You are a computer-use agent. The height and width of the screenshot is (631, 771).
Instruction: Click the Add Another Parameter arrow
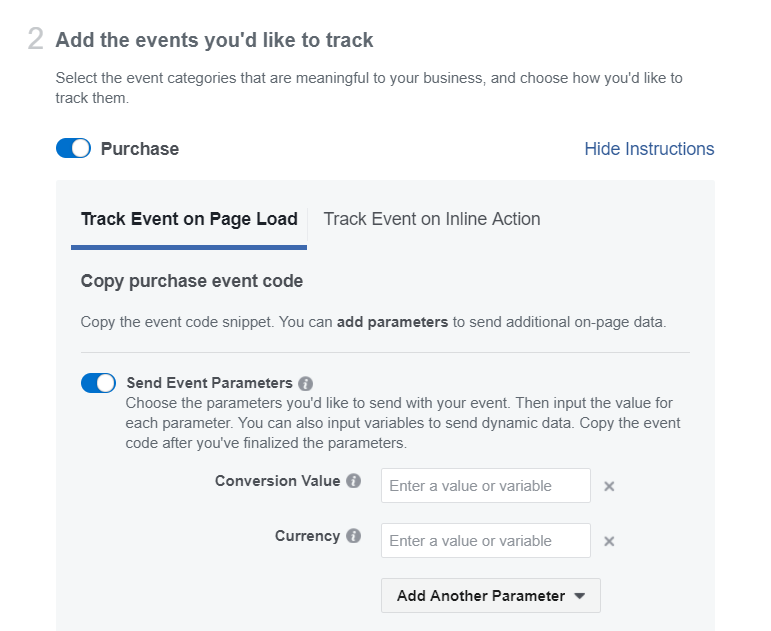tap(580, 596)
